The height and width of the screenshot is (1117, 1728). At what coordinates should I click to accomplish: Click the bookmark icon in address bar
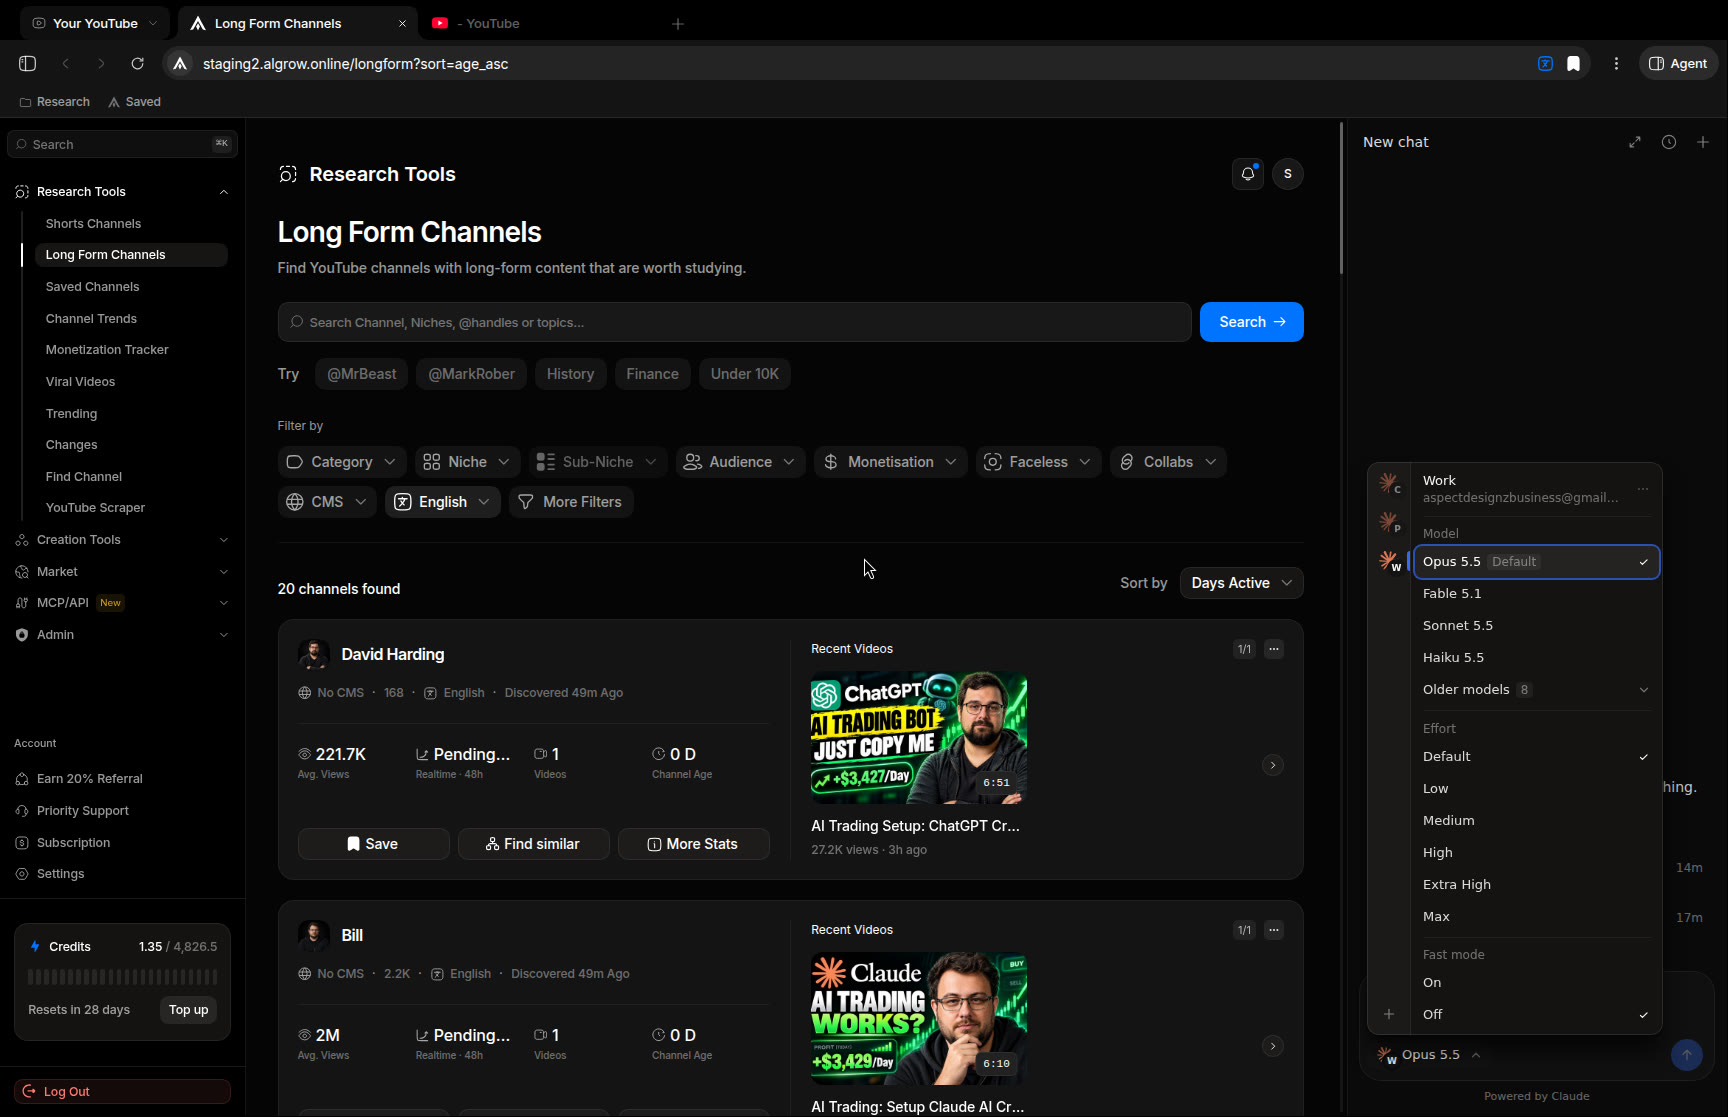point(1573,64)
